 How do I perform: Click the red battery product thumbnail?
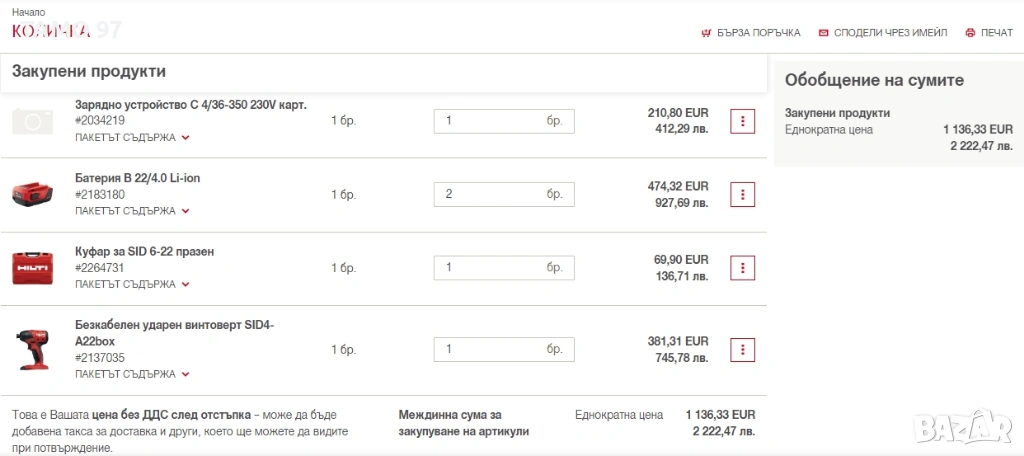32,194
